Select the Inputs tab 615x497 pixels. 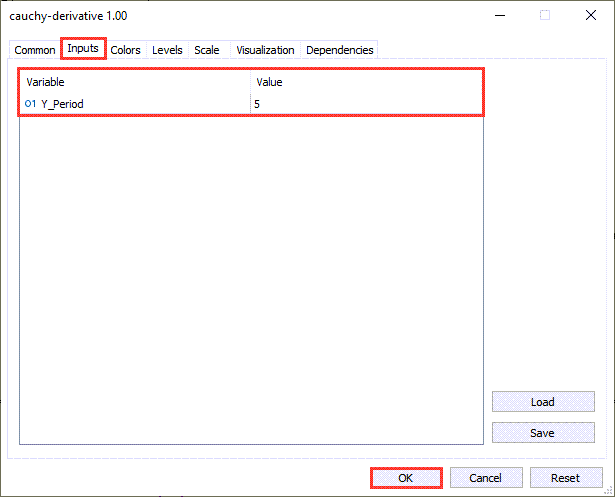(83, 49)
